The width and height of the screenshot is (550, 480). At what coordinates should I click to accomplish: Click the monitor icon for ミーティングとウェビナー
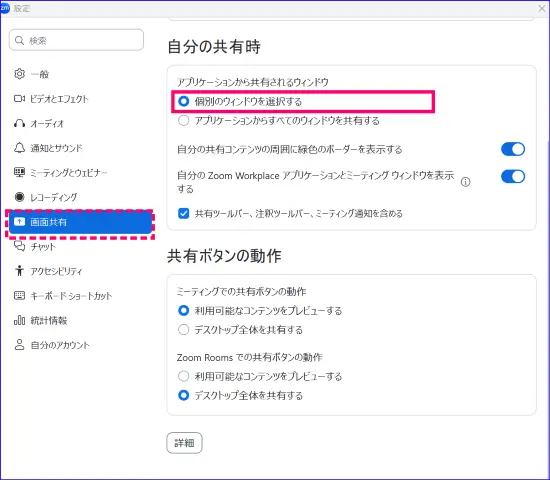point(19,172)
